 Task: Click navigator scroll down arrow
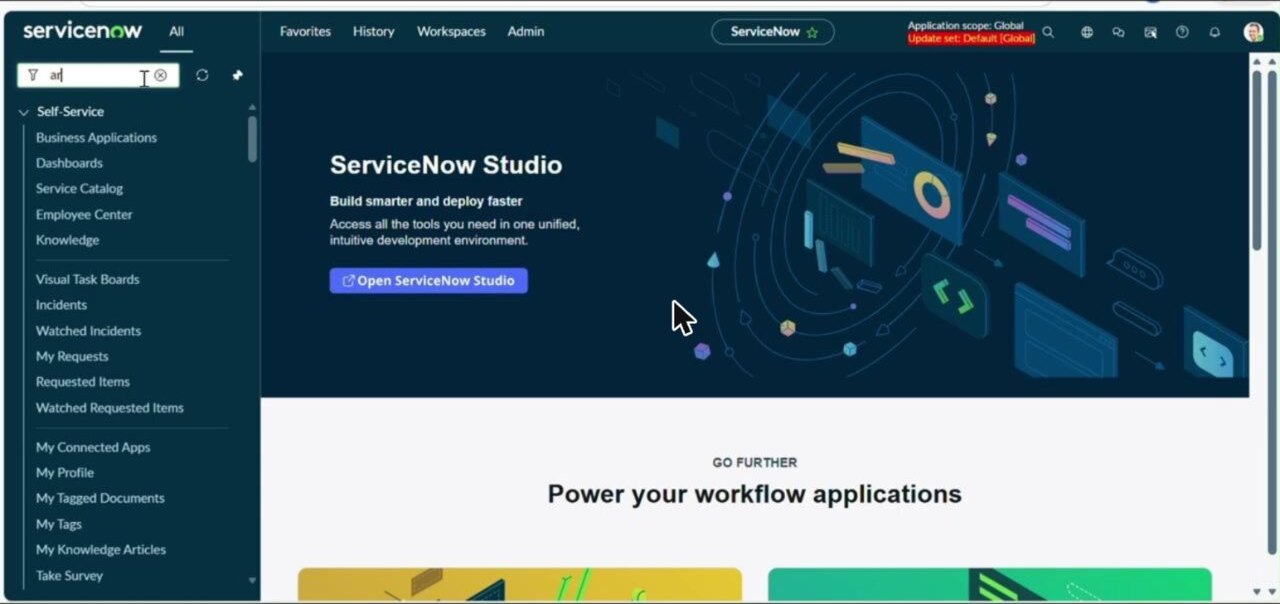[x=252, y=580]
